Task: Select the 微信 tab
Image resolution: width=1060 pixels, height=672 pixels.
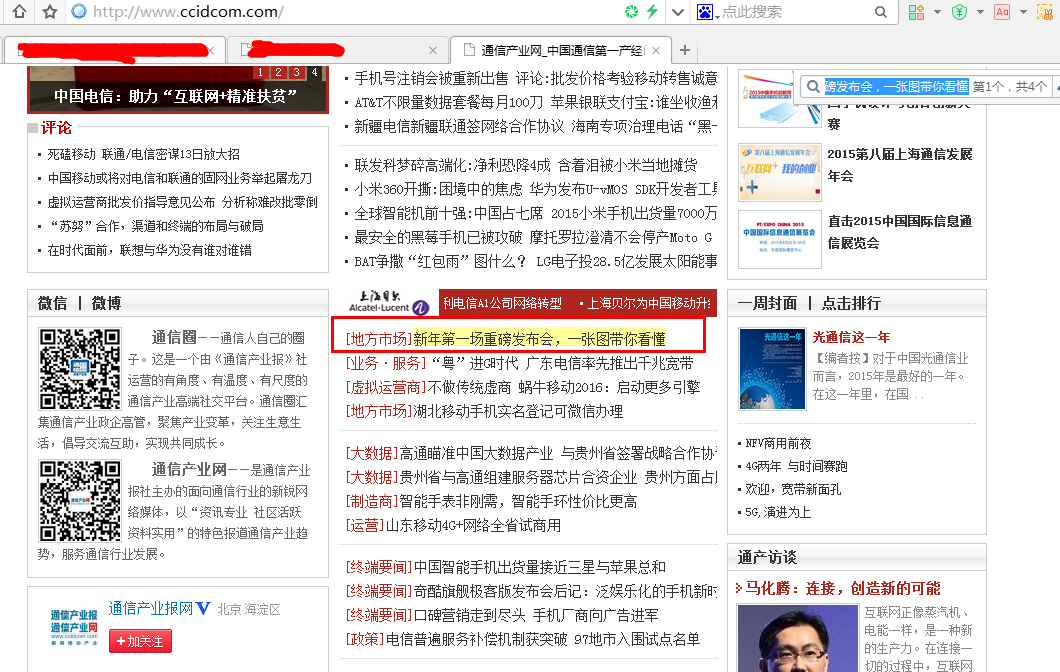Action: [x=52, y=303]
